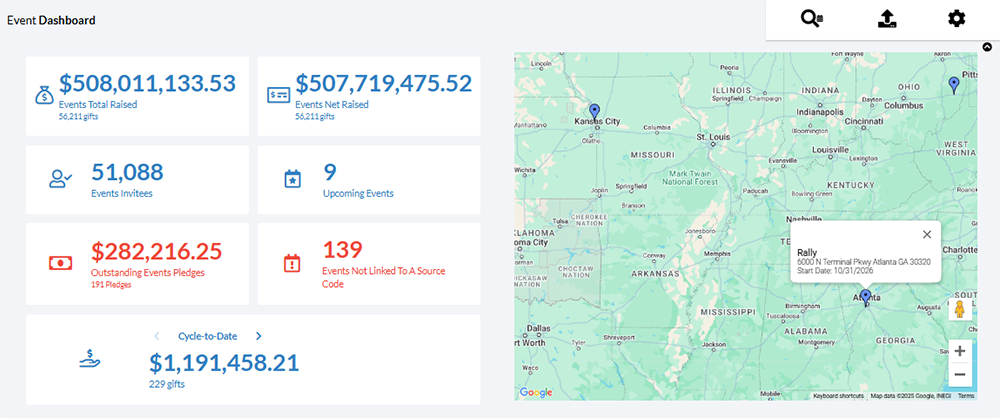1000x418 pixels.
Task: Click the St. Louis label on the map
Action: [712, 137]
